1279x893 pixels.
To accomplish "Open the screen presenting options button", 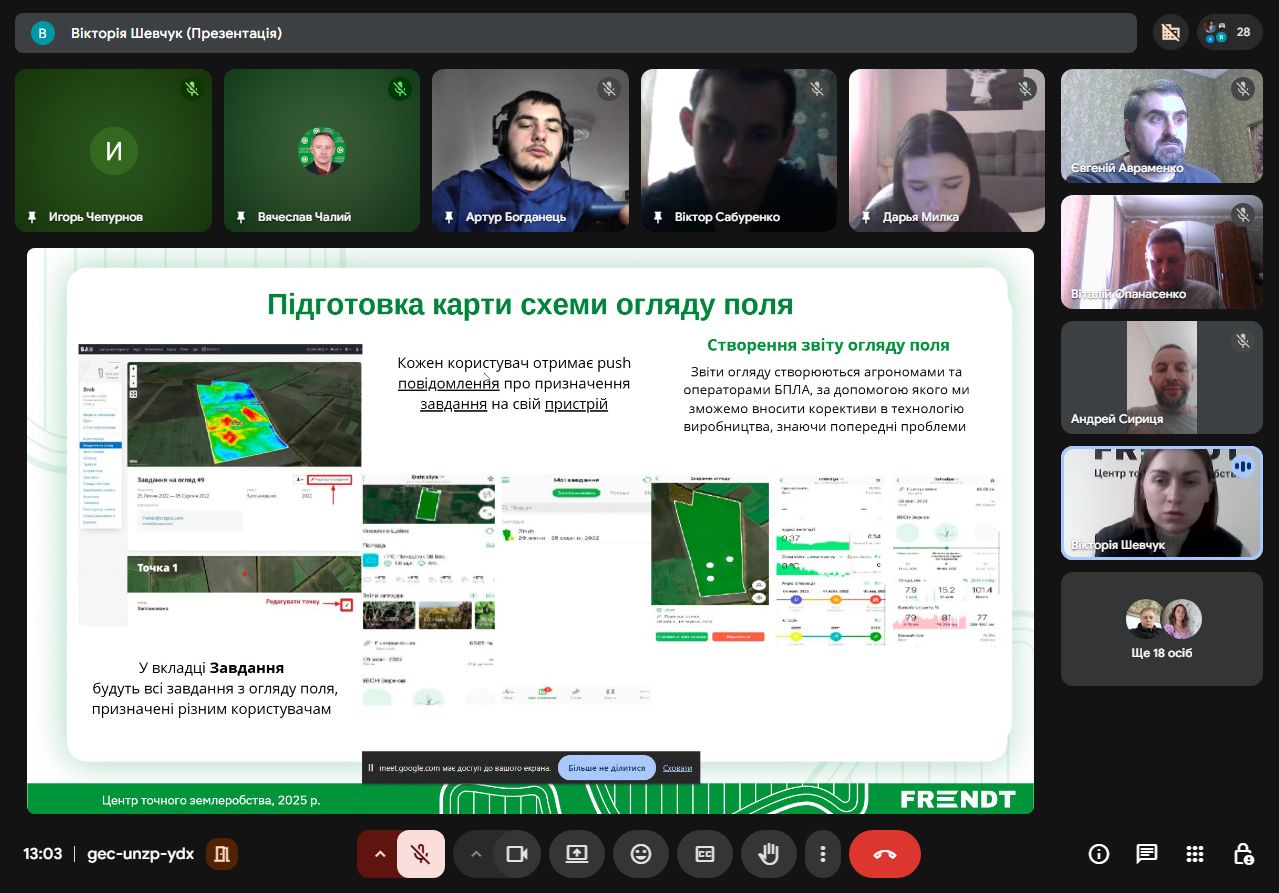I will pyautogui.click(x=577, y=854).
